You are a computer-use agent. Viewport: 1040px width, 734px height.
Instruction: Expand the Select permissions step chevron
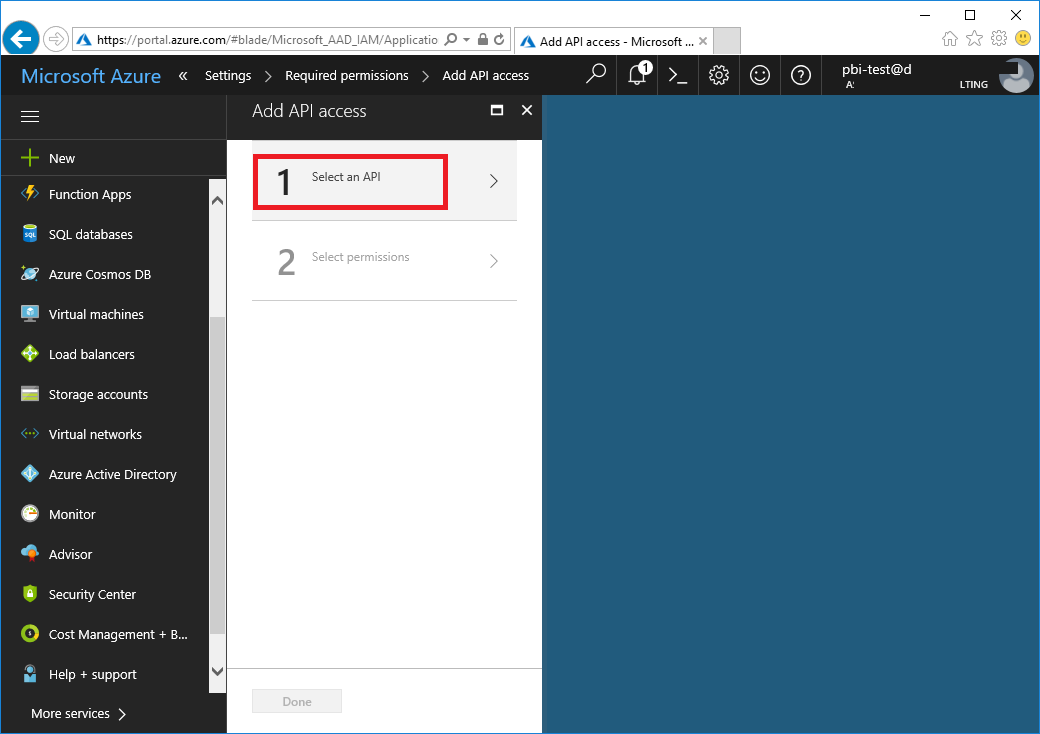(x=493, y=261)
